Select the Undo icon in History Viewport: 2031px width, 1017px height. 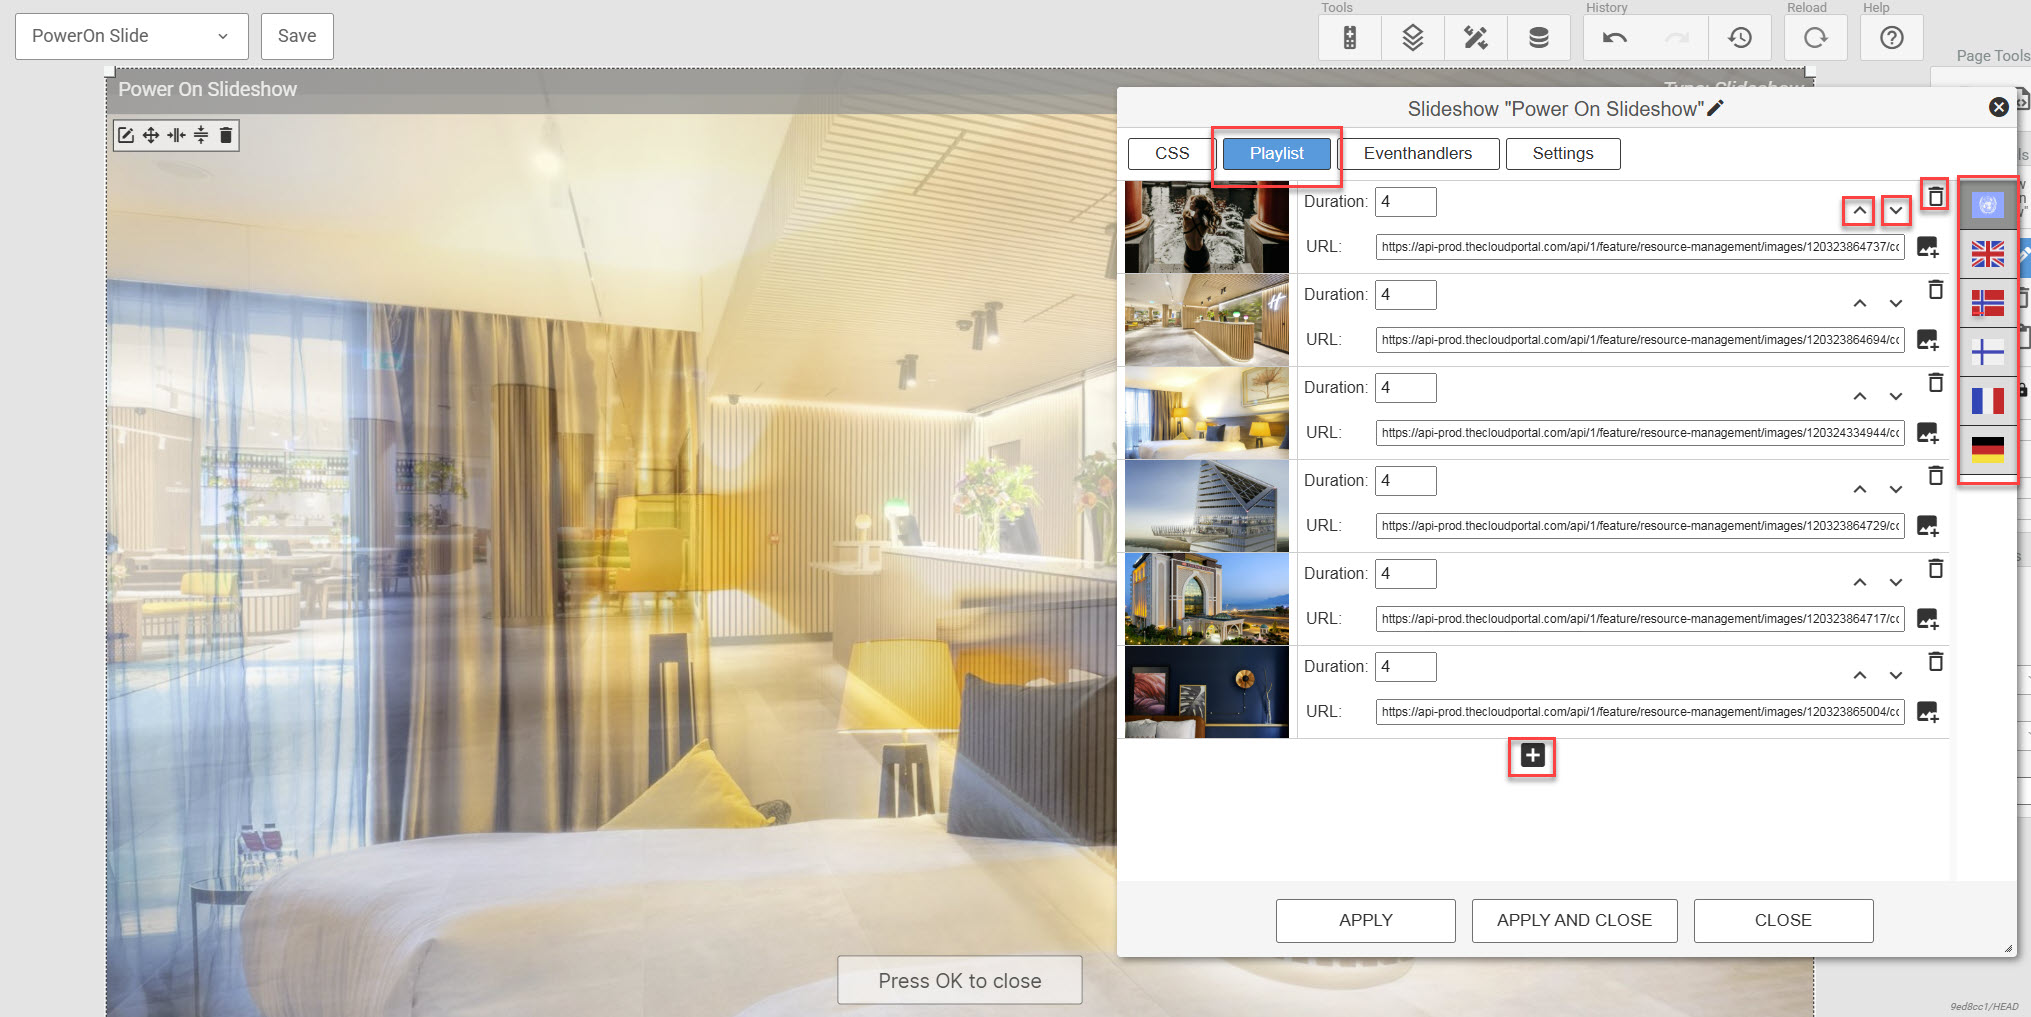pyautogui.click(x=1614, y=37)
